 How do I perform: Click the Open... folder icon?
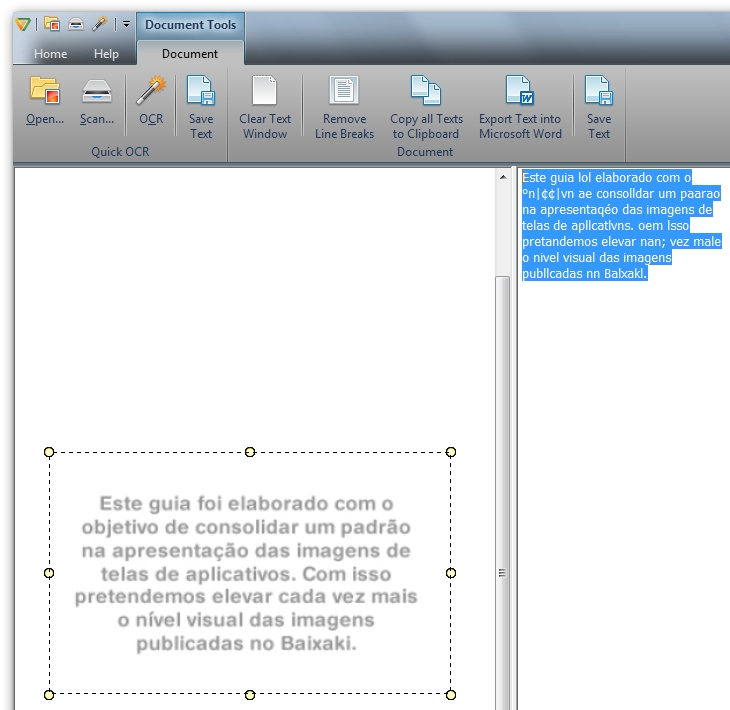point(45,89)
